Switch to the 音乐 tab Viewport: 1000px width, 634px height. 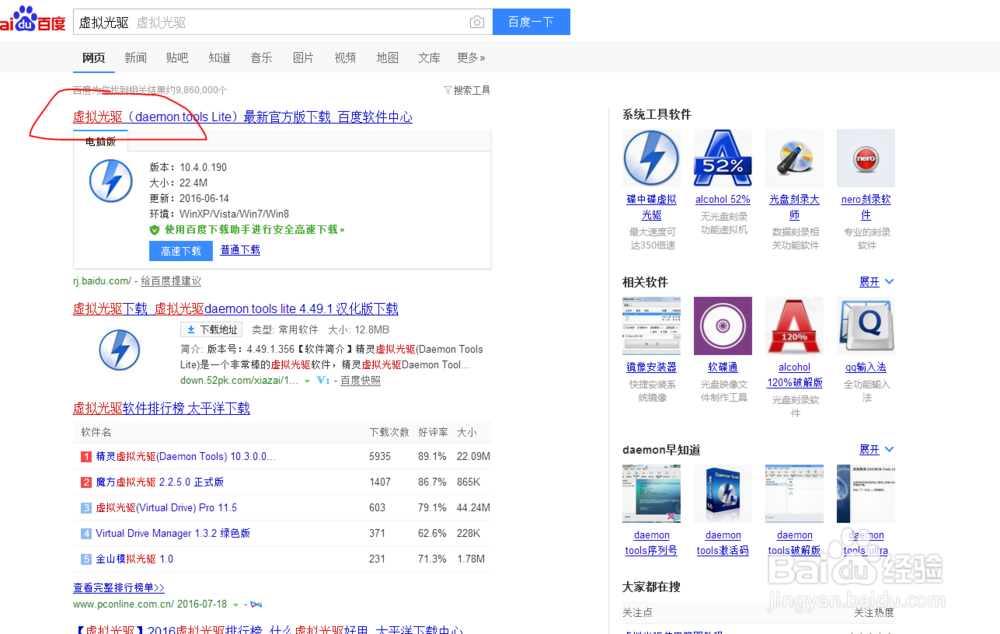261,58
